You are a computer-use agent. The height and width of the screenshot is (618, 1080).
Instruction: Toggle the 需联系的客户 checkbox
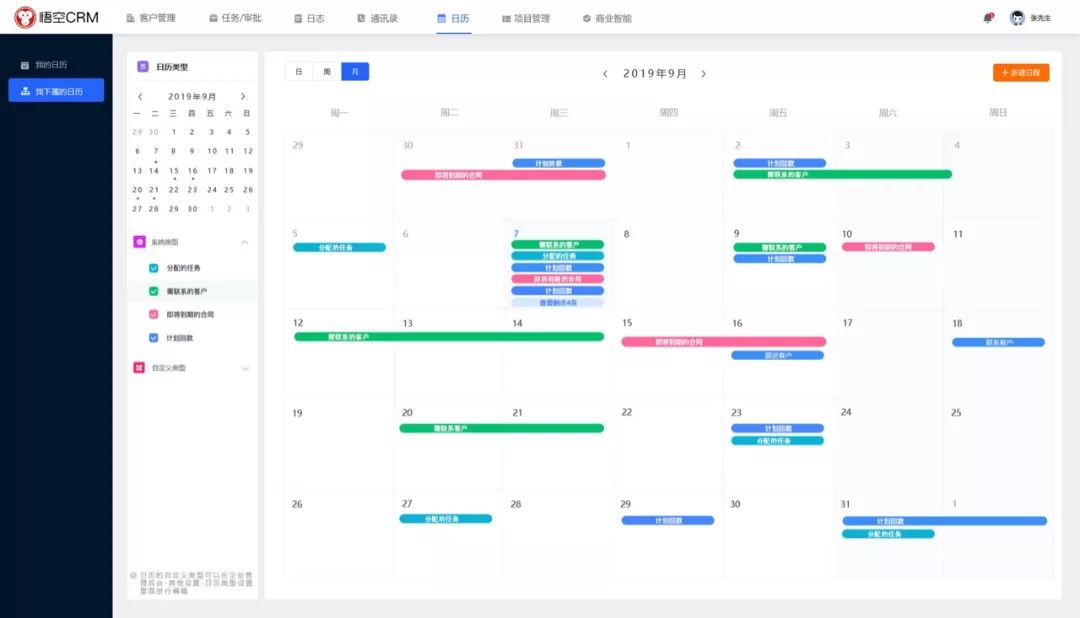click(154, 291)
